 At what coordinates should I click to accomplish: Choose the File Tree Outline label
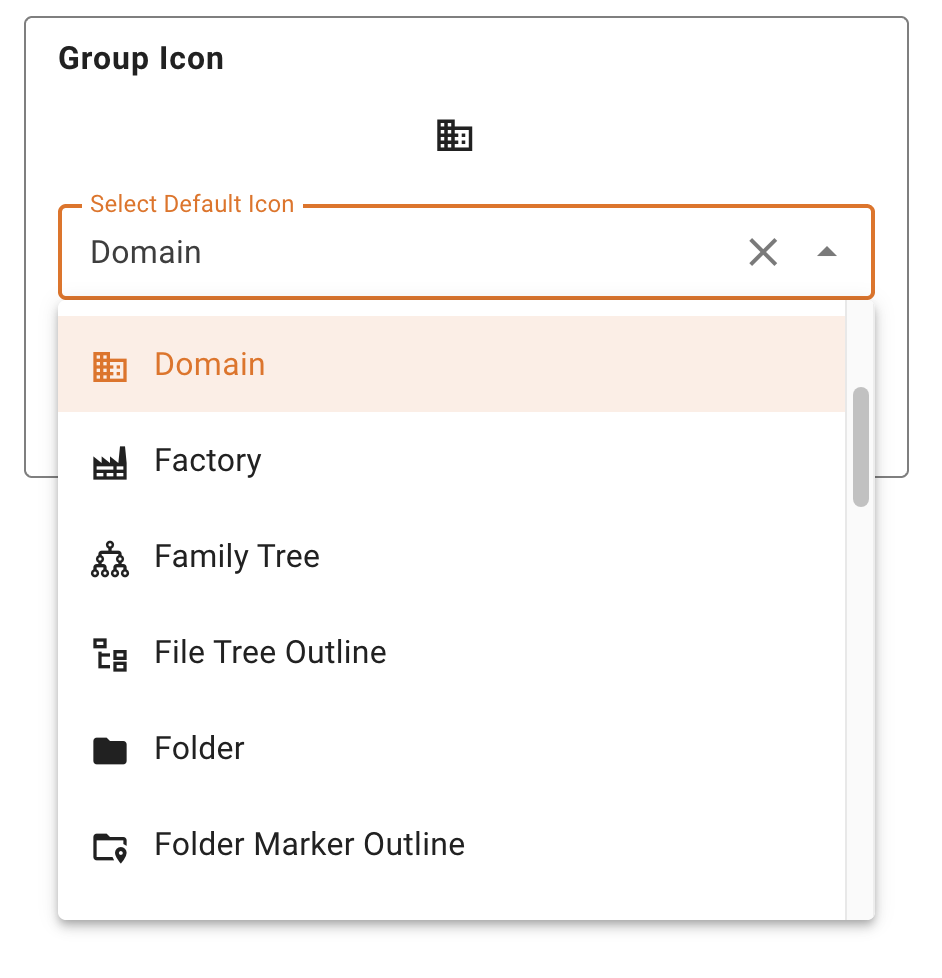pos(271,652)
